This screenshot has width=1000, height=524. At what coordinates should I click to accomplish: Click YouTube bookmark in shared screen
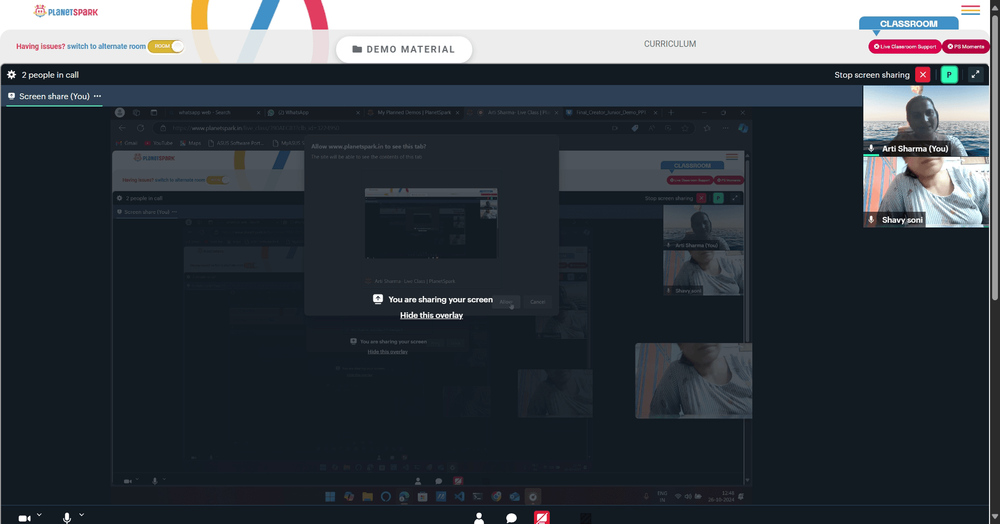(x=159, y=143)
